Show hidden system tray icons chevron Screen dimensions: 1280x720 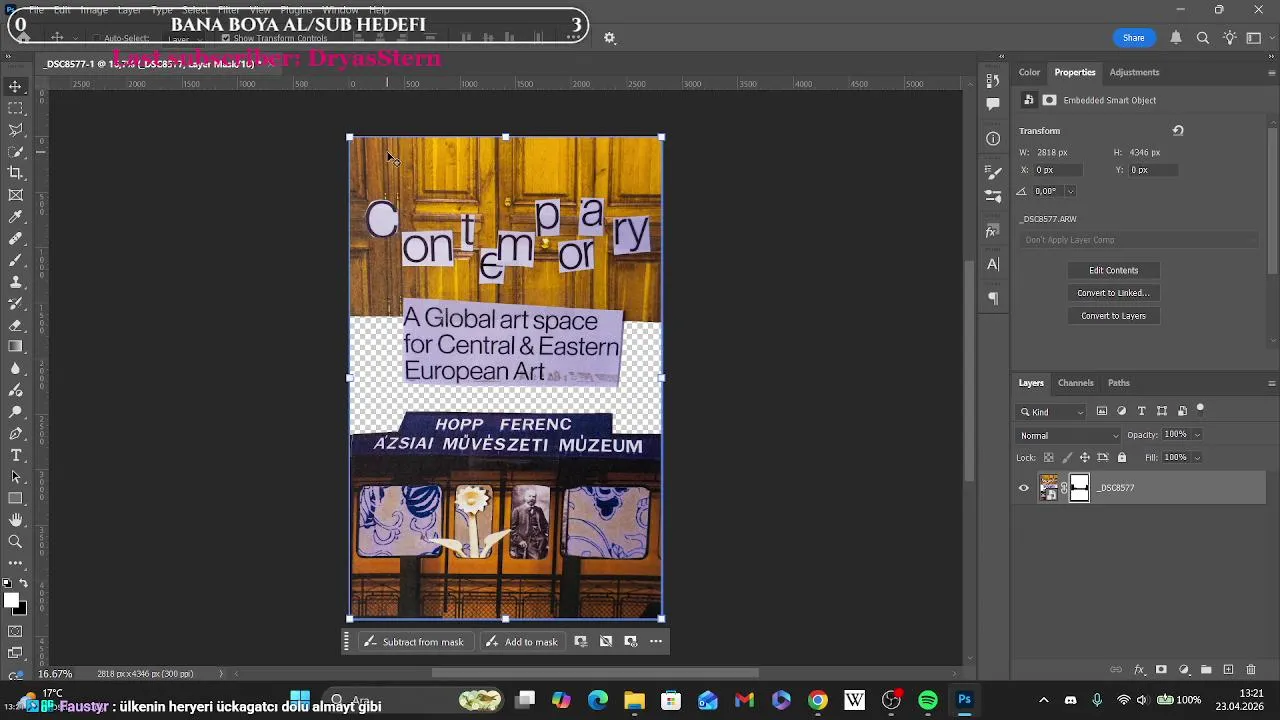pos(1044,700)
